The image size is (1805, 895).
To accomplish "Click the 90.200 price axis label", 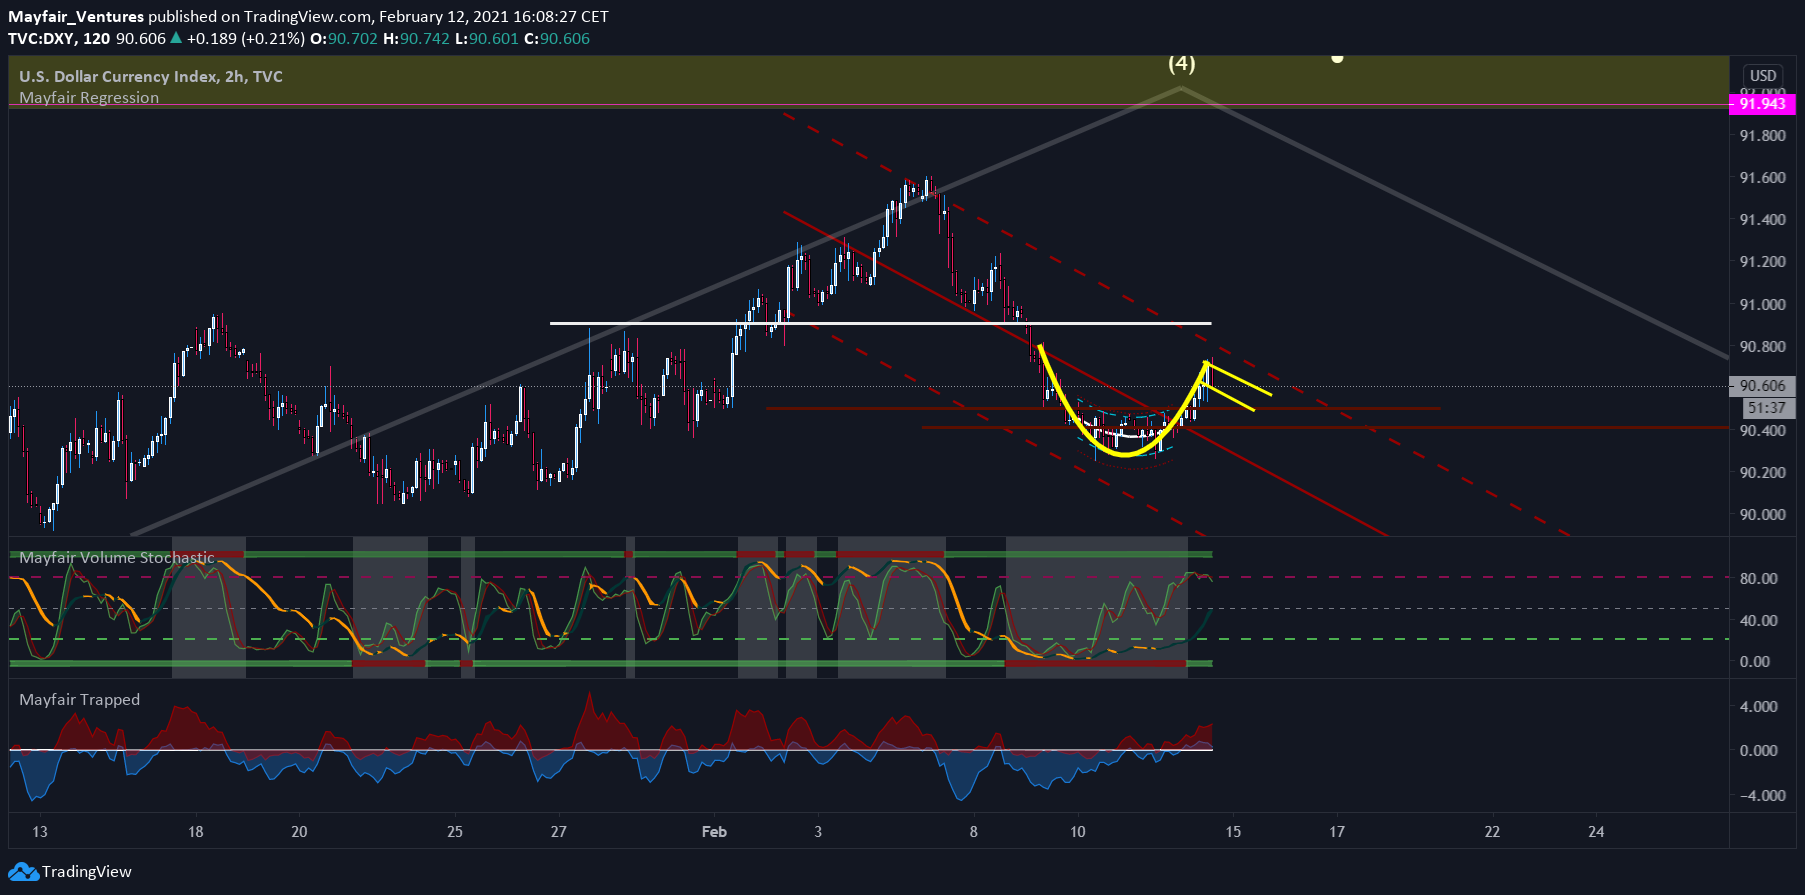I will pyautogui.click(x=1762, y=473).
